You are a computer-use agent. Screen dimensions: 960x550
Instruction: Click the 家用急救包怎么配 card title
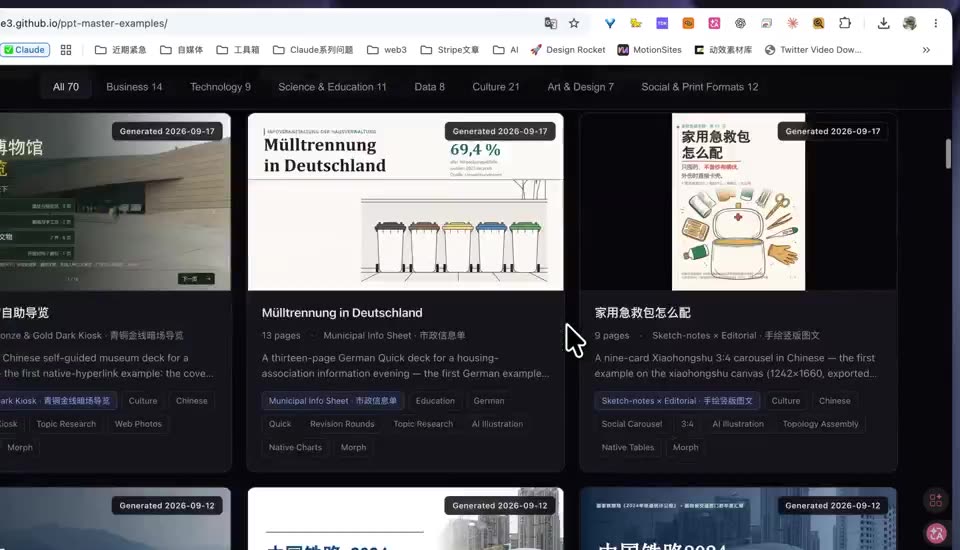click(642, 313)
